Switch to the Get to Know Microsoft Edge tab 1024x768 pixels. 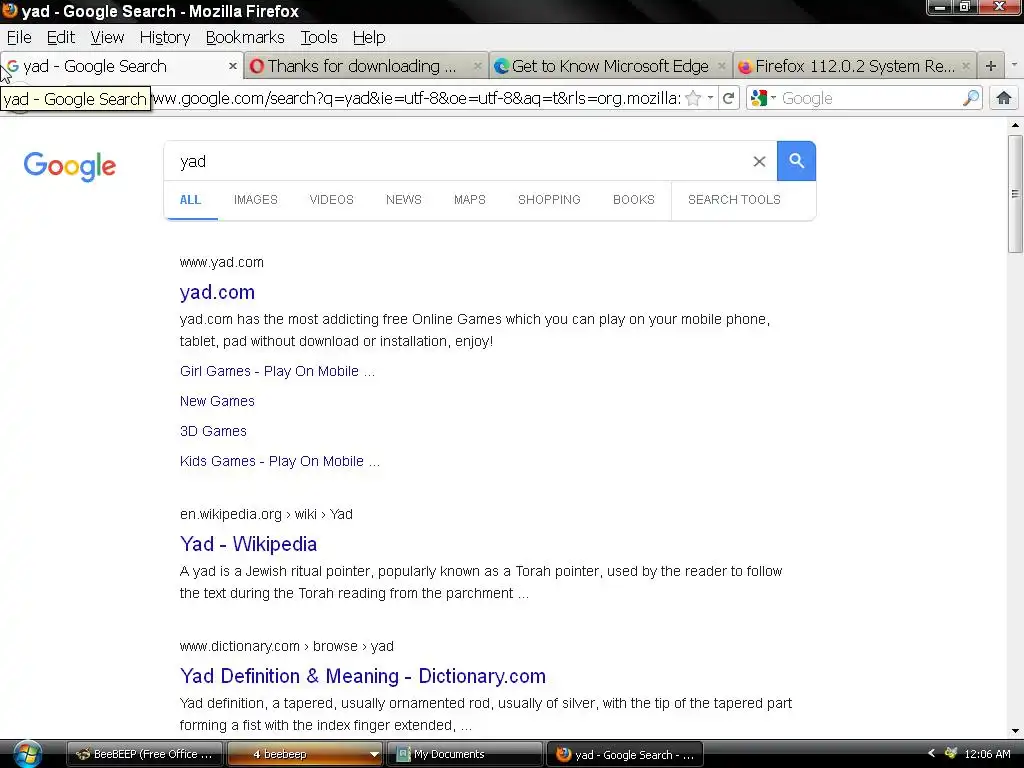coord(610,66)
